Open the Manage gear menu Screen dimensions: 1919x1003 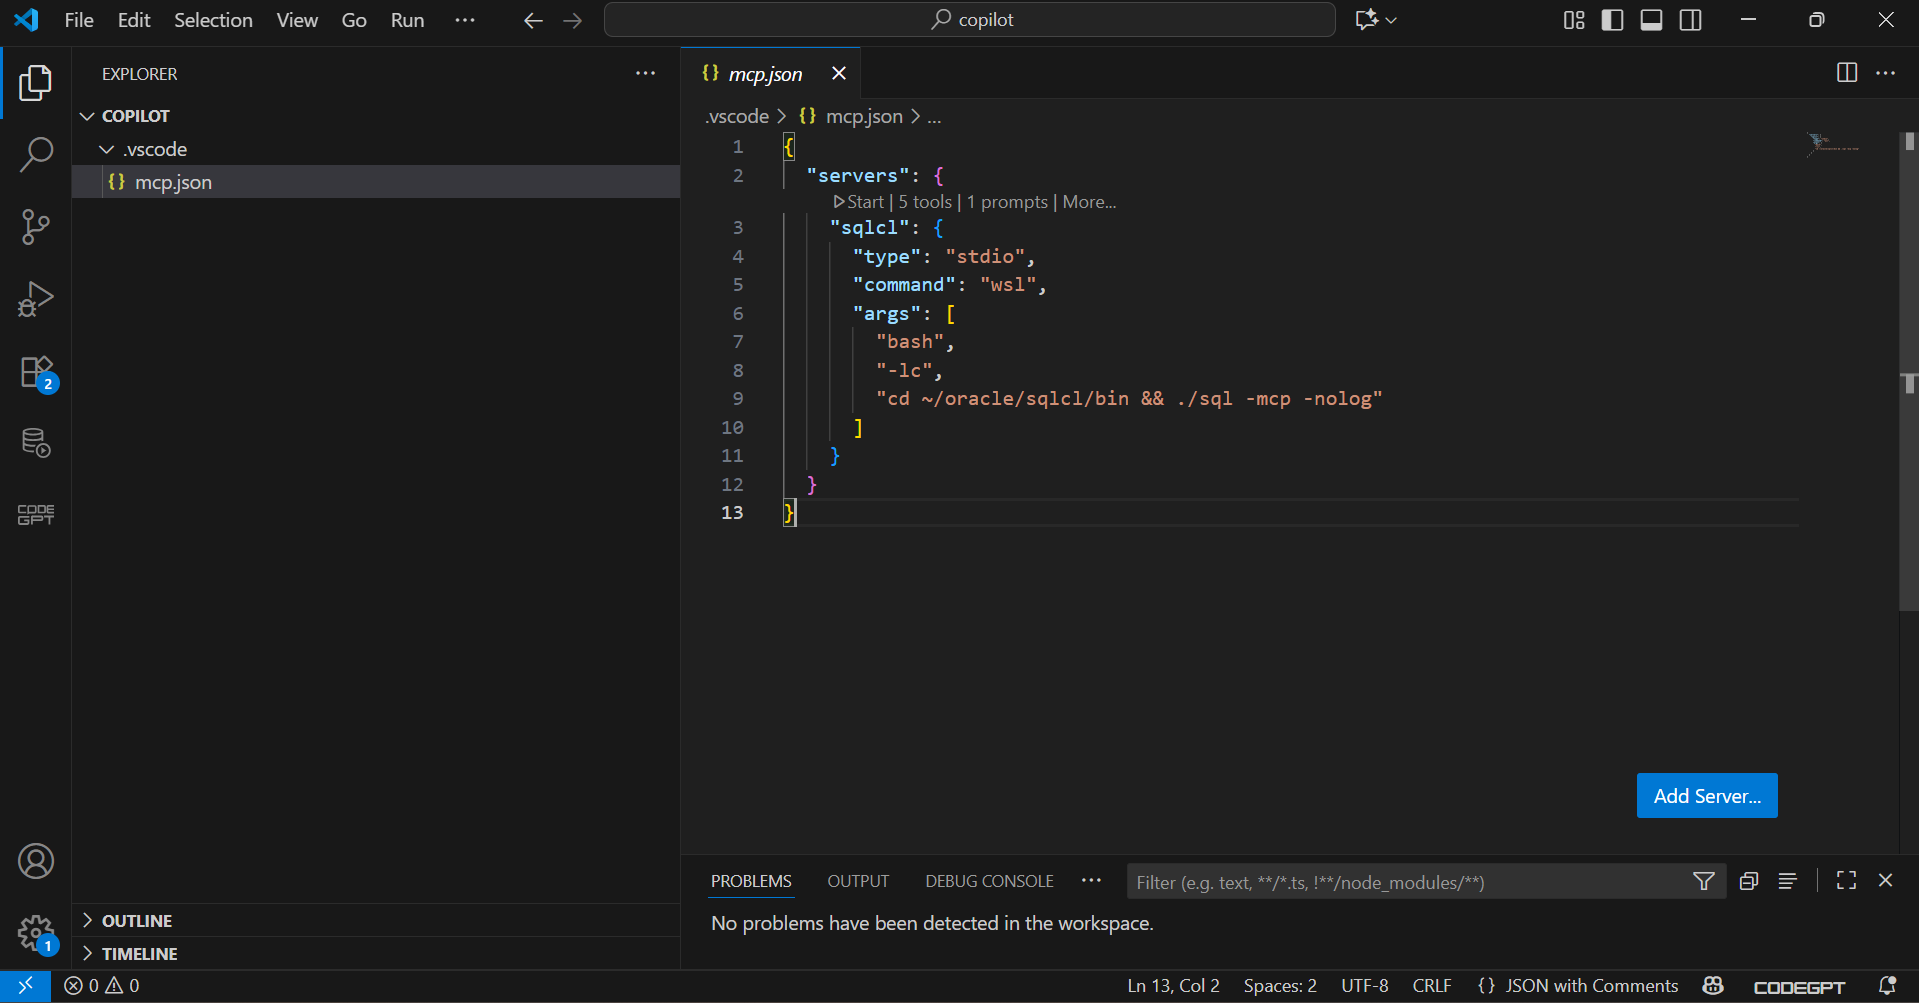[36, 933]
